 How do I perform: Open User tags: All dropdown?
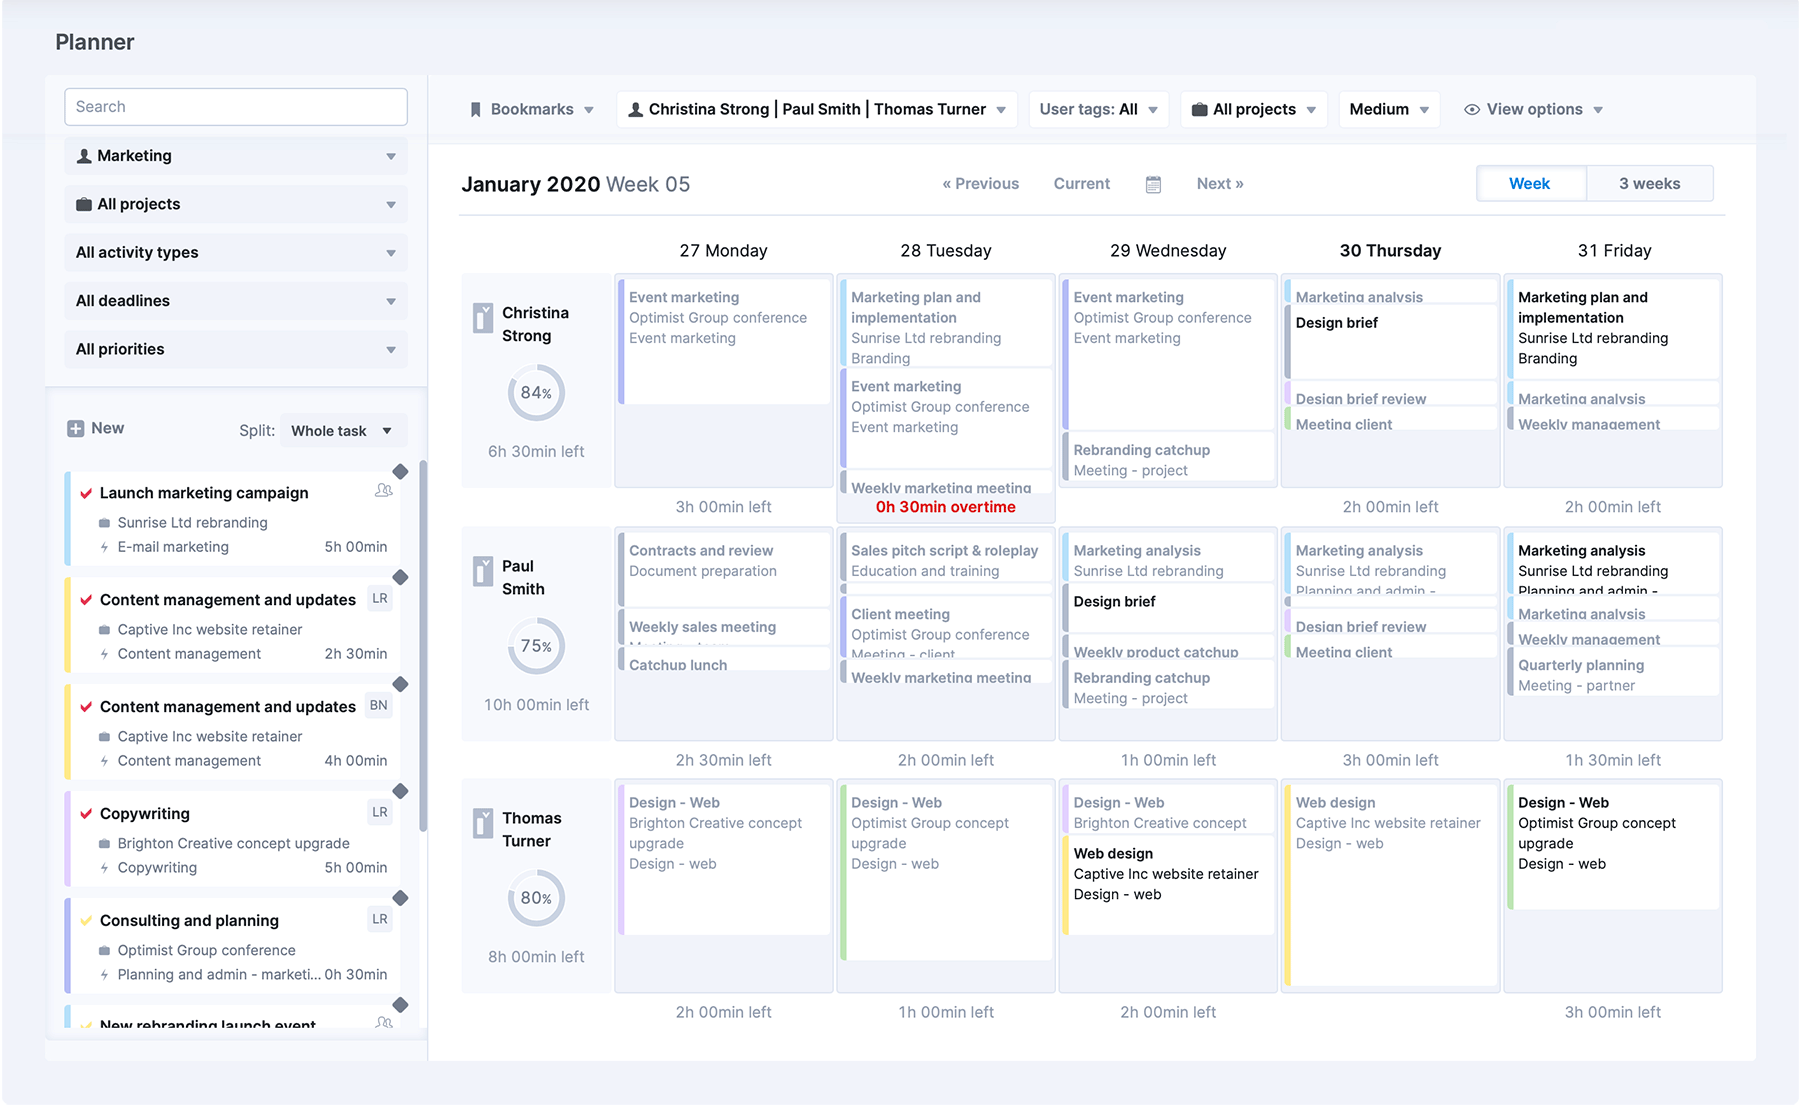coord(1099,110)
